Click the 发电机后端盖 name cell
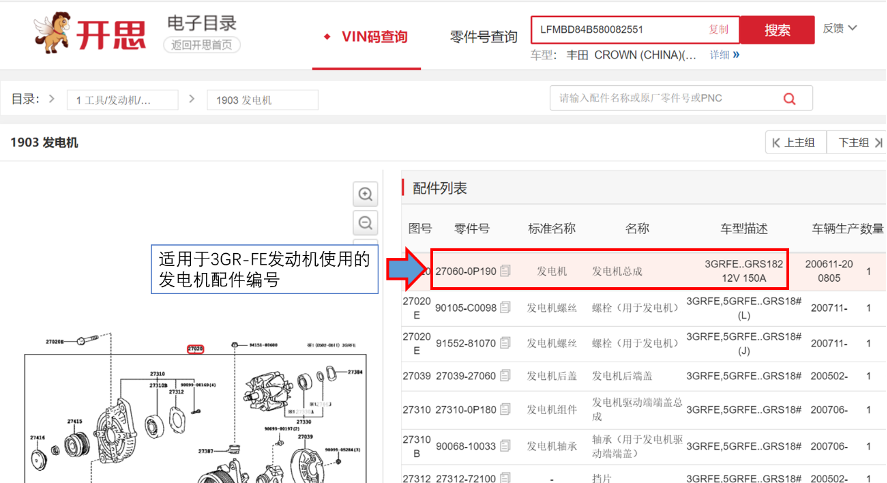 pos(622,376)
